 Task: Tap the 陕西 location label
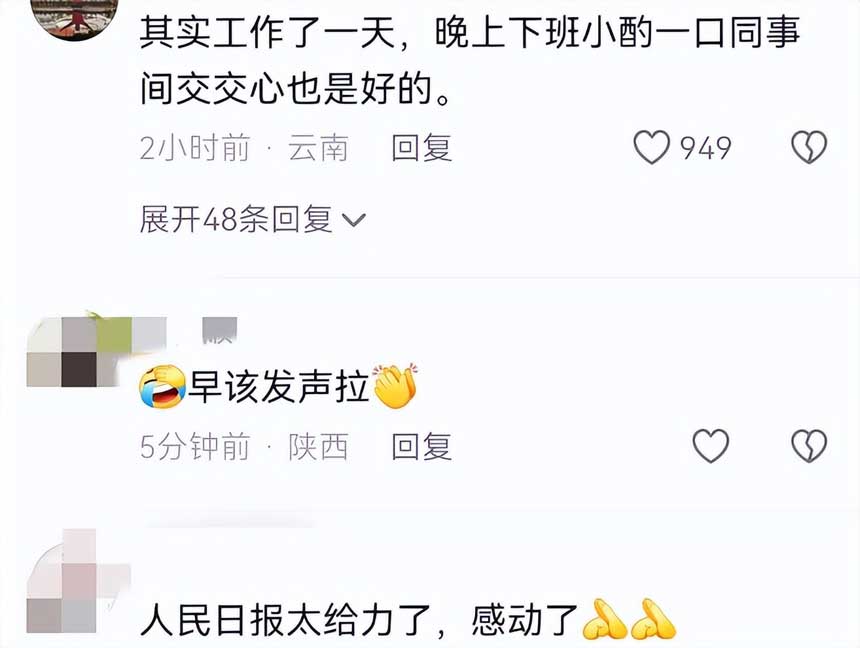pos(318,447)
